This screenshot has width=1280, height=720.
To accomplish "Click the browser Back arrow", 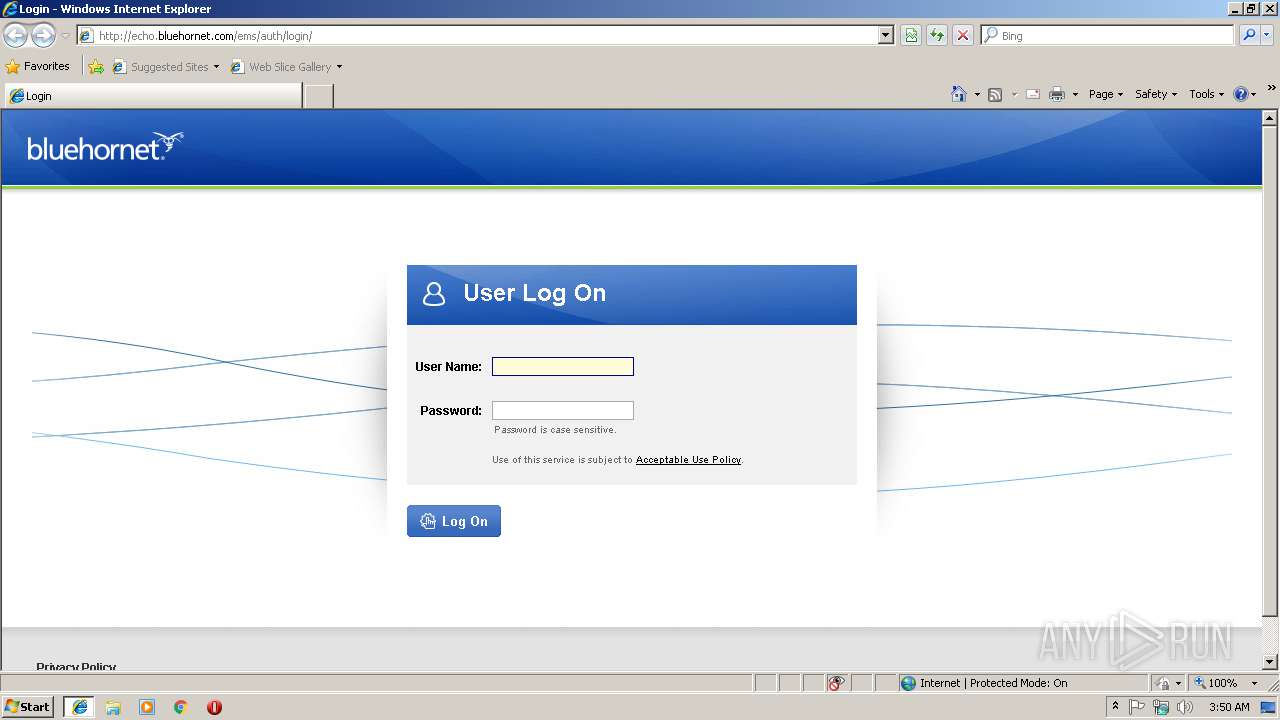I will [x=16, y=36].
